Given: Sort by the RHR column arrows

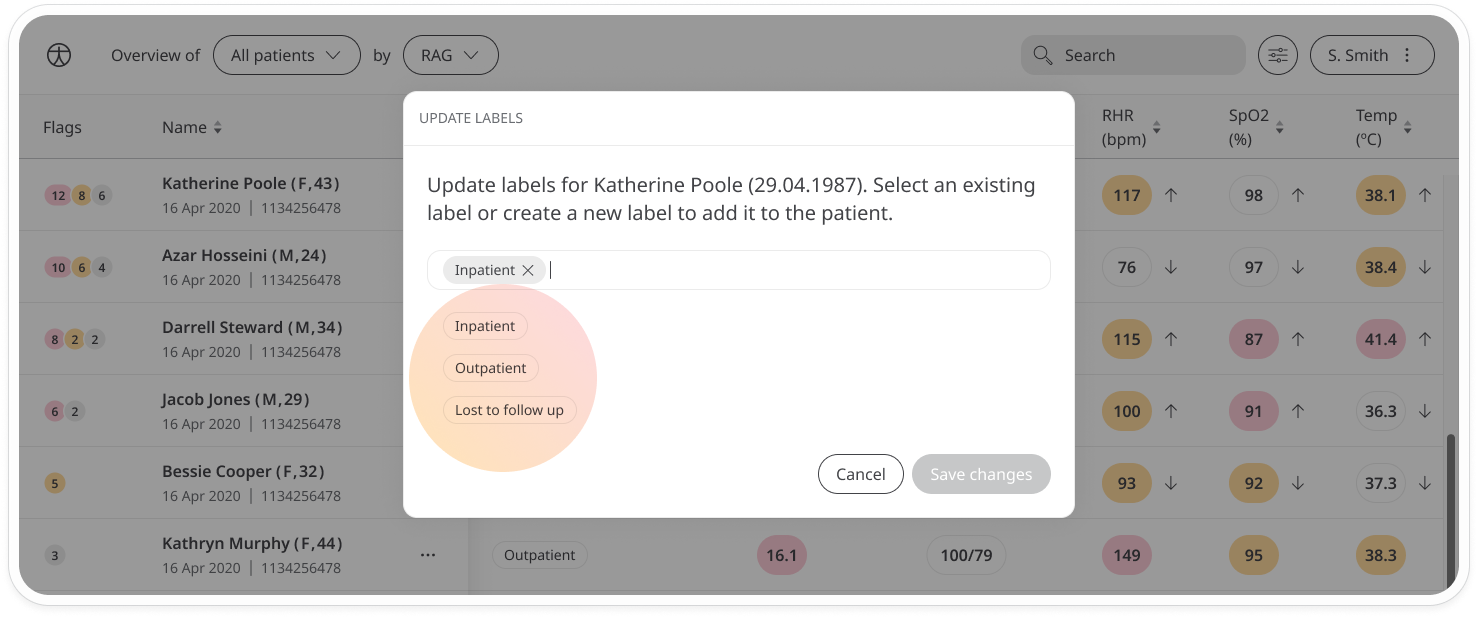Looking at the screenshot, I should [1157, 128].
